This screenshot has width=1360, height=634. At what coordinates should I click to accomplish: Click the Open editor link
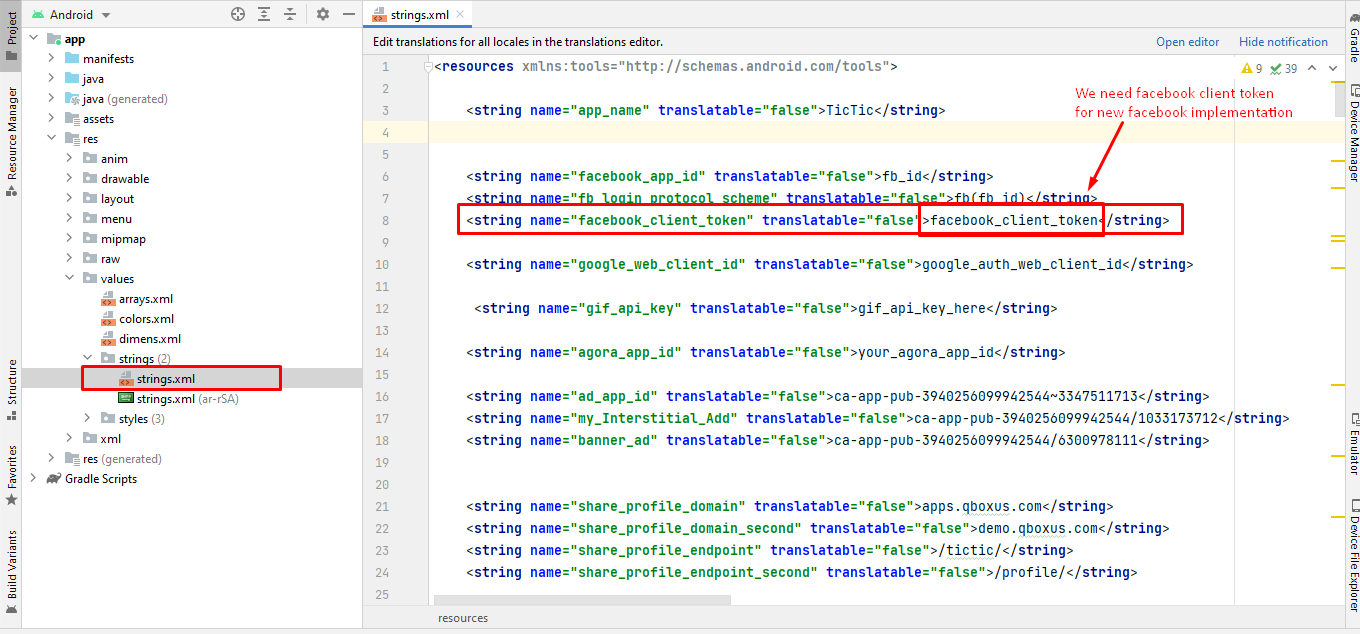coord(1187,42)
